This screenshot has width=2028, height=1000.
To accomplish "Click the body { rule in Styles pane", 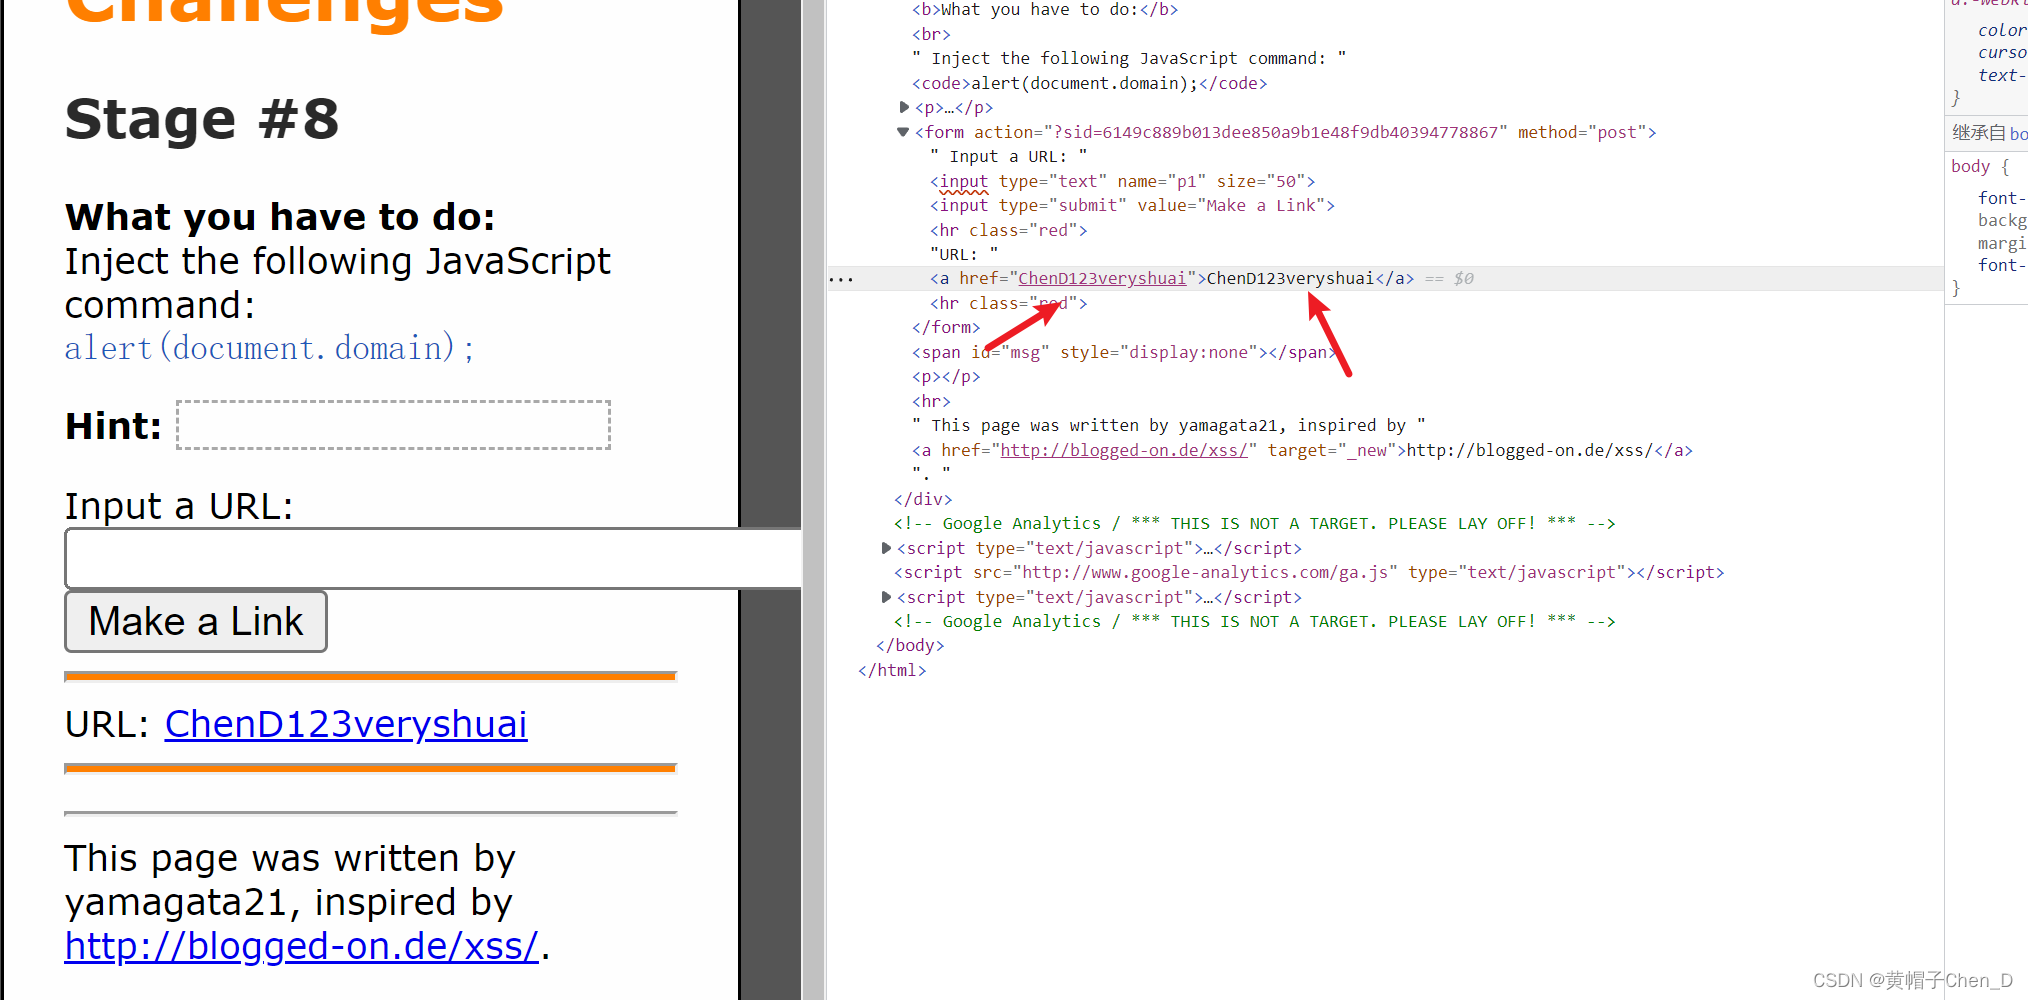I will (1979, 166).
